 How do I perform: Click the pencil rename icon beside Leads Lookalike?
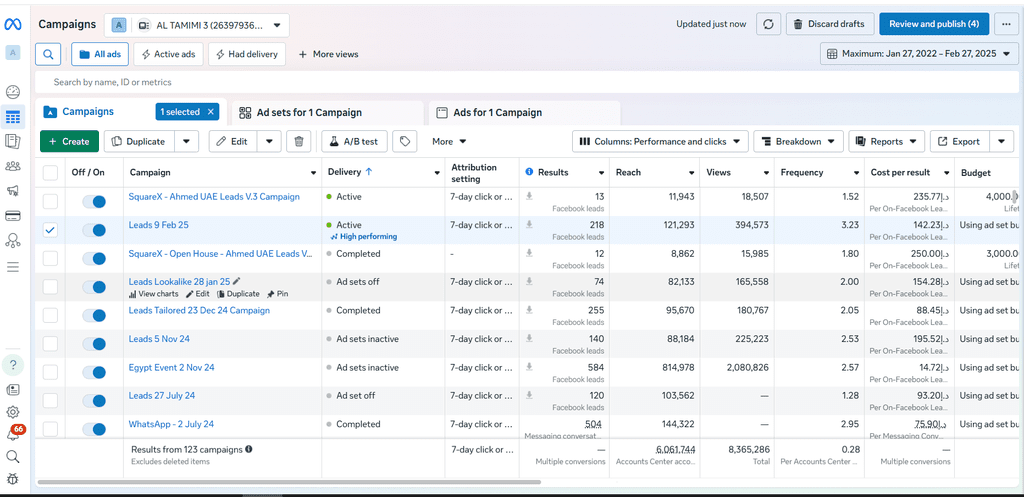coord(236,281)
